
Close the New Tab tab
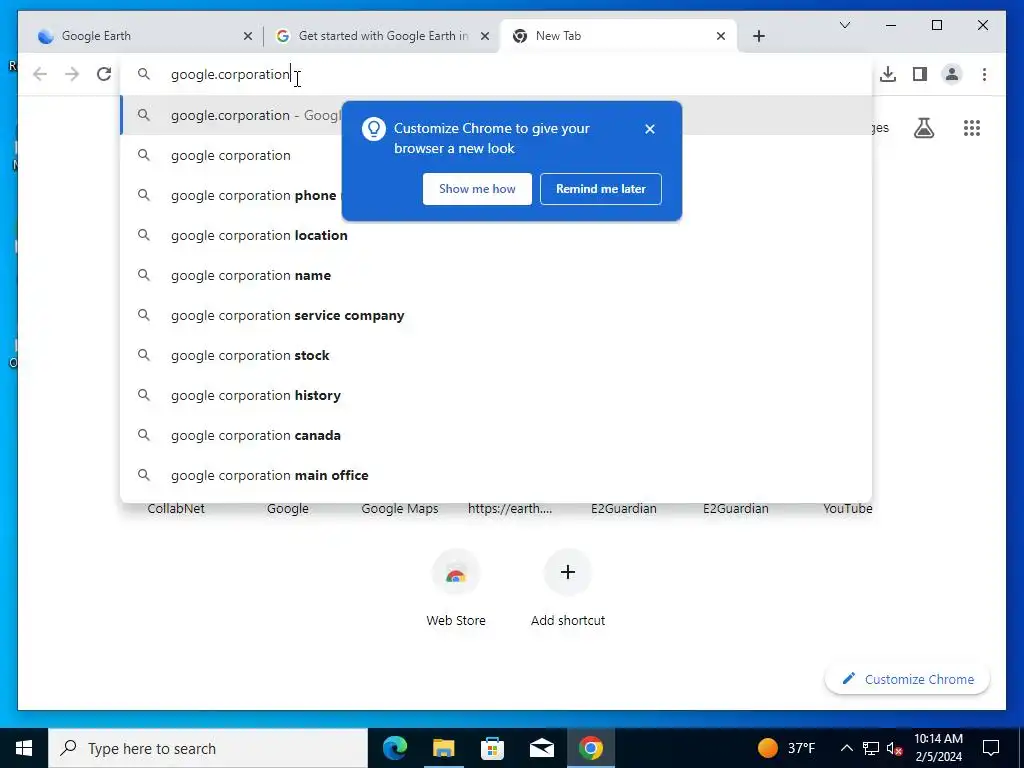tap(721, 36)
